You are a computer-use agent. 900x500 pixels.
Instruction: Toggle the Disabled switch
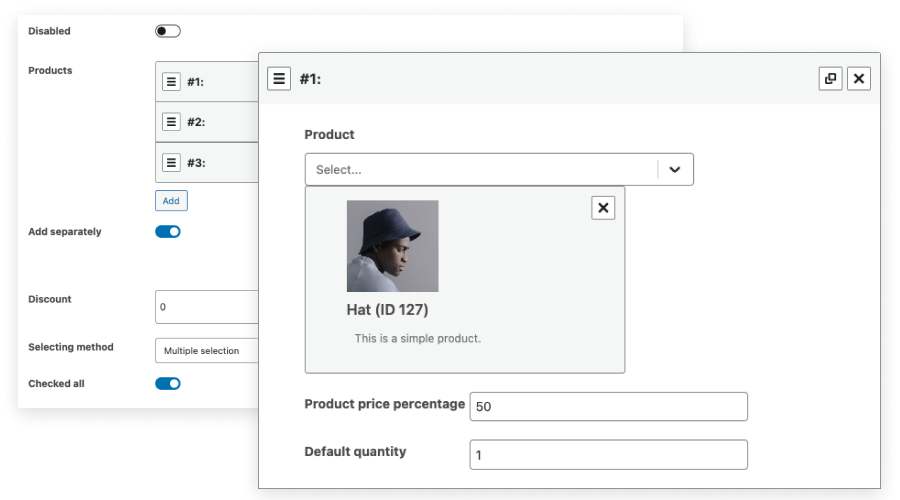click(168, 31)
